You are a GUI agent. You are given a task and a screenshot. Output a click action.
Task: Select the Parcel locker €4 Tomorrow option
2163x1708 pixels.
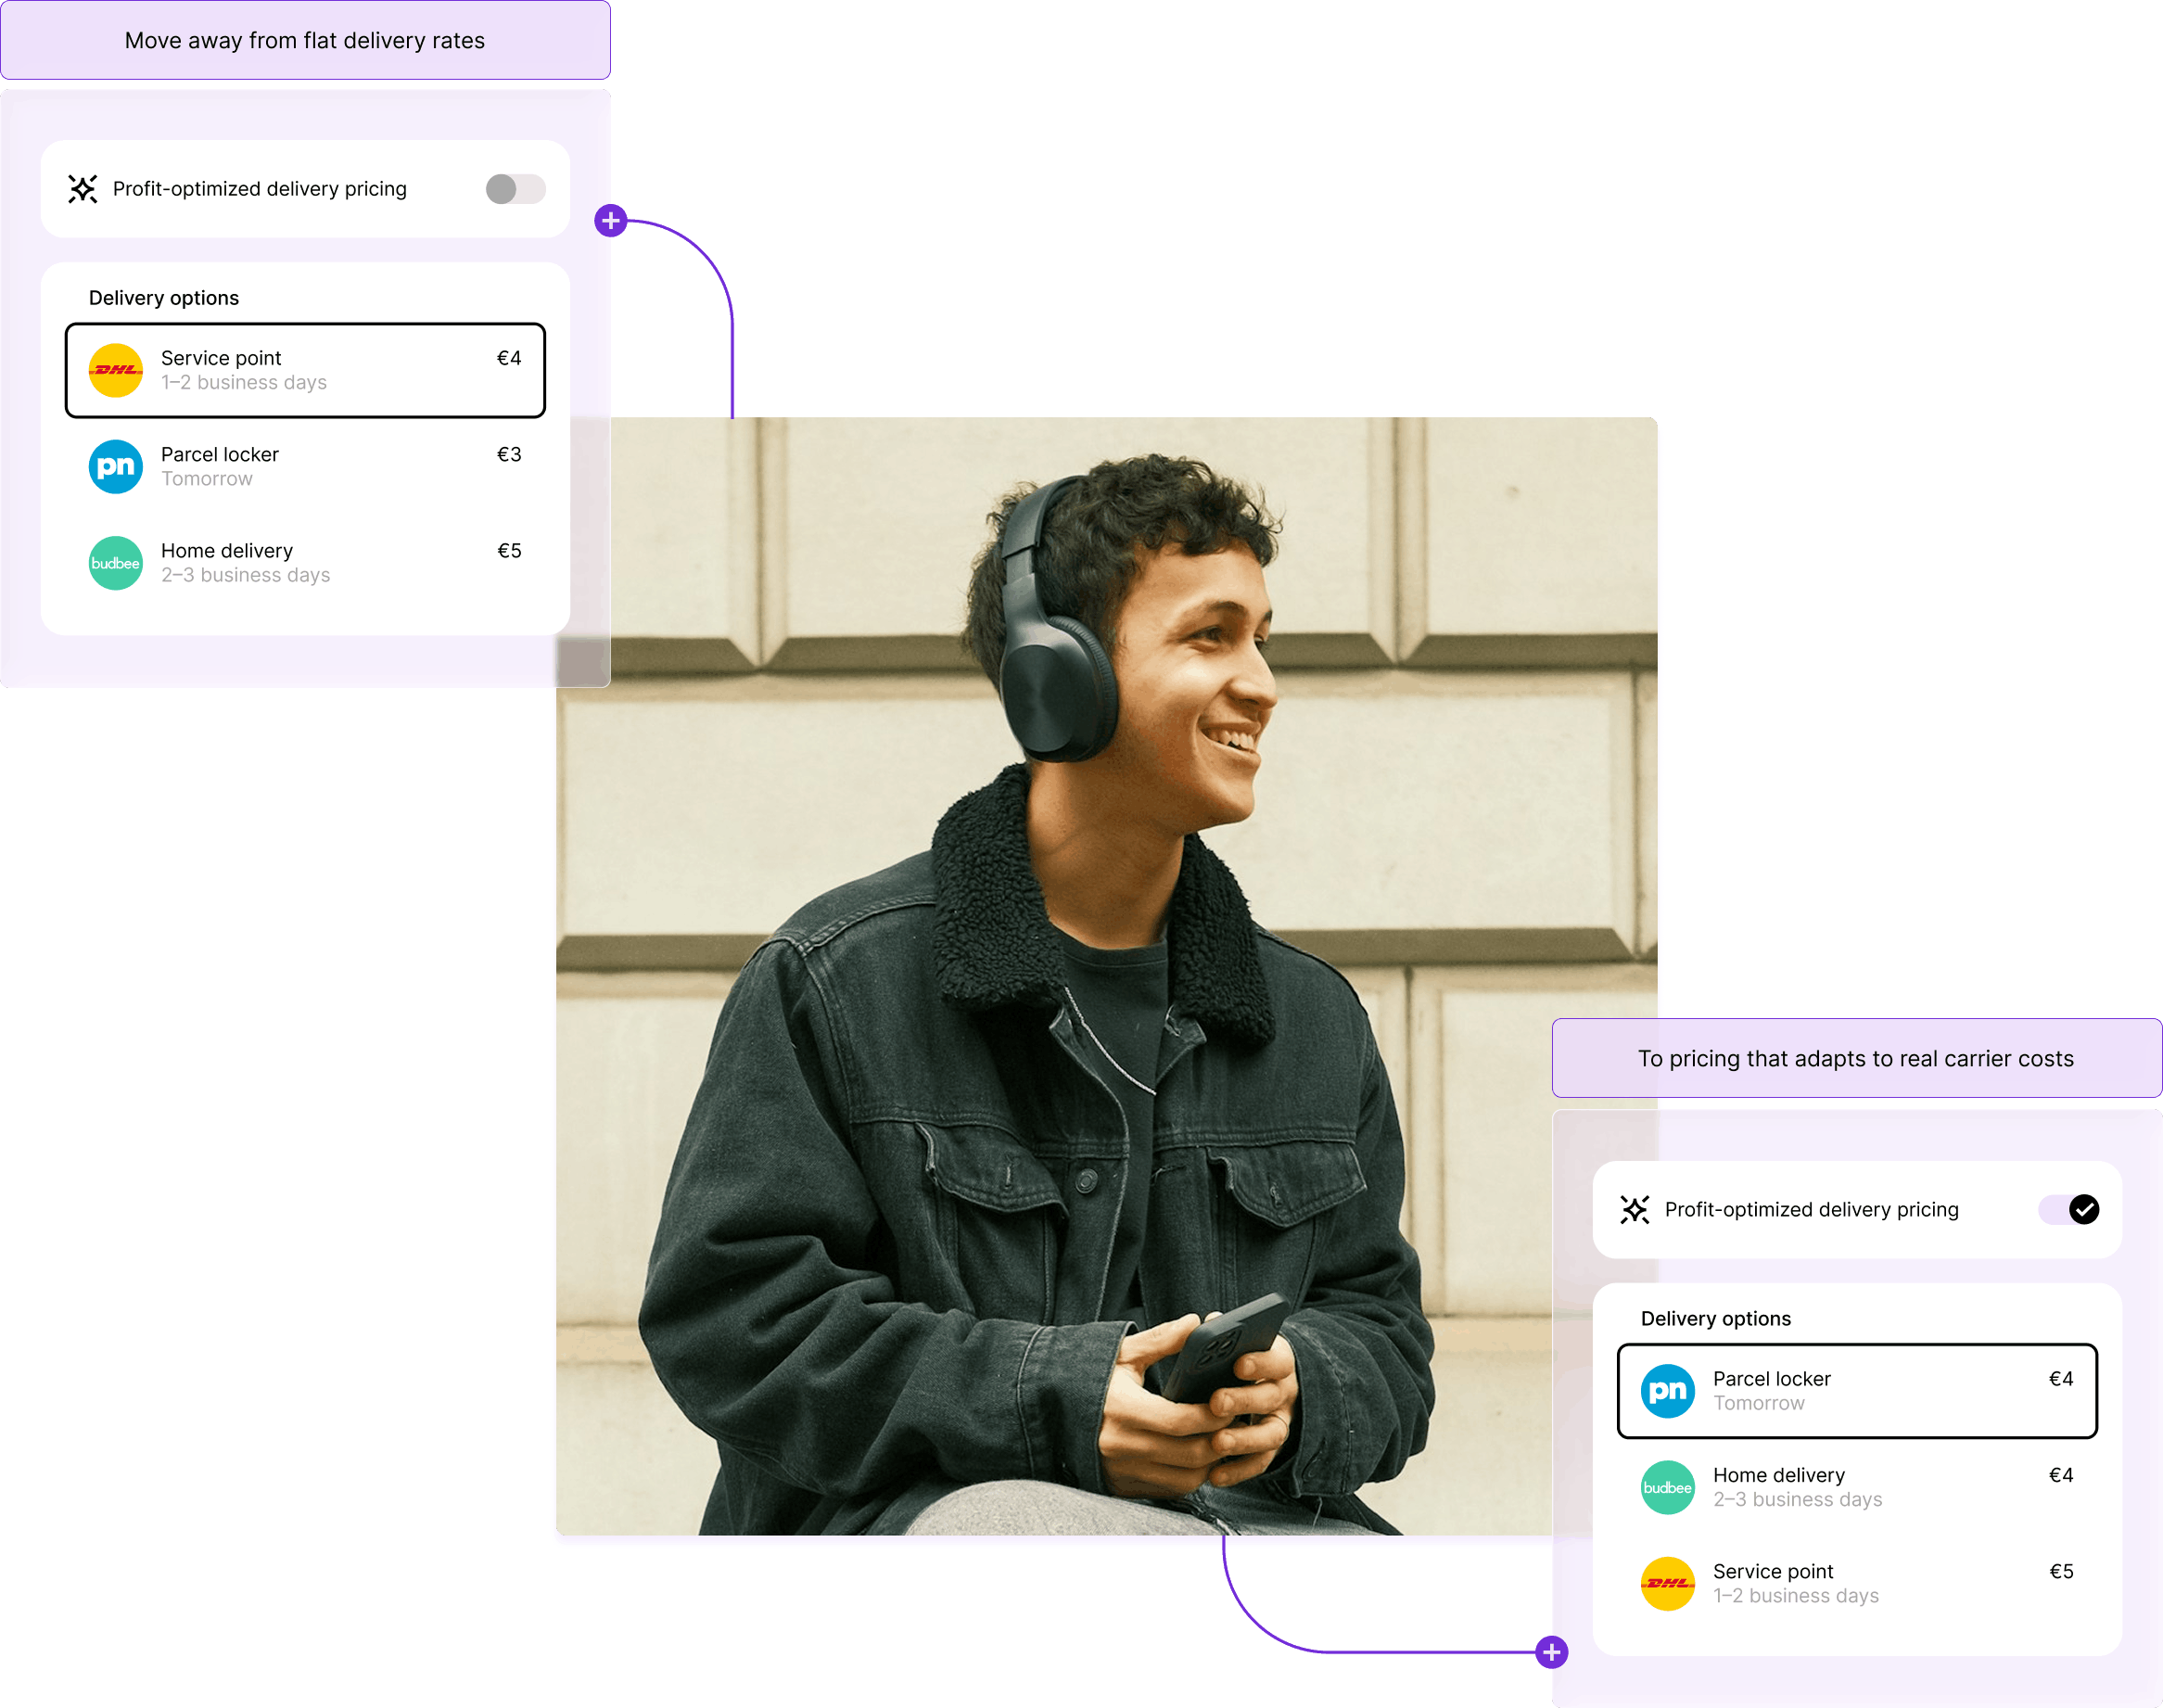tap(1857, 1391)
